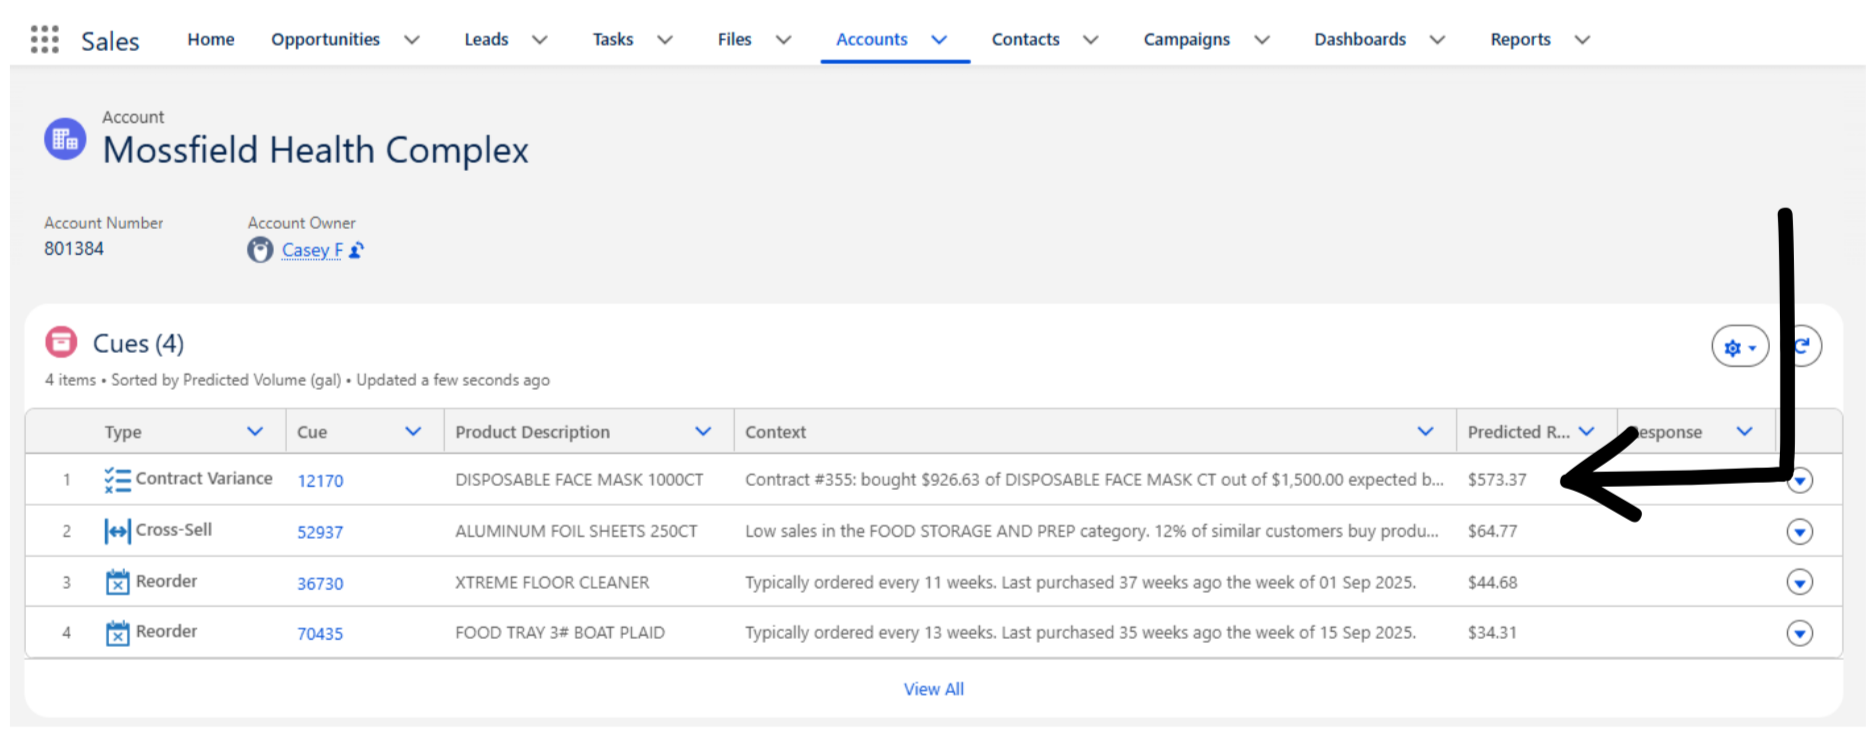The width and height of the screenshot is (1873, 732).
Task: Expand the Files nav dropdown chevron
Action: [784, 40]
